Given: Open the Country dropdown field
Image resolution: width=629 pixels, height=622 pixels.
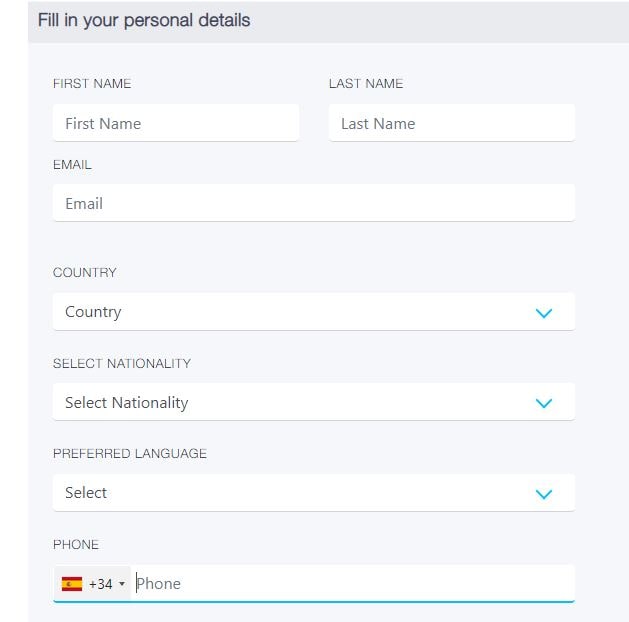Looking at the screenshot, I should point(314,312).
